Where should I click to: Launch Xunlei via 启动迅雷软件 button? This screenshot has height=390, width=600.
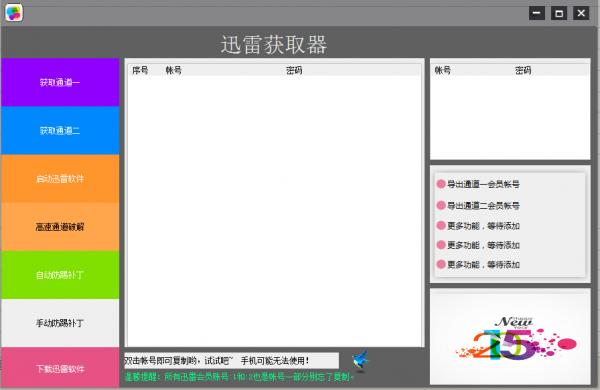click(x=60, y=178)
